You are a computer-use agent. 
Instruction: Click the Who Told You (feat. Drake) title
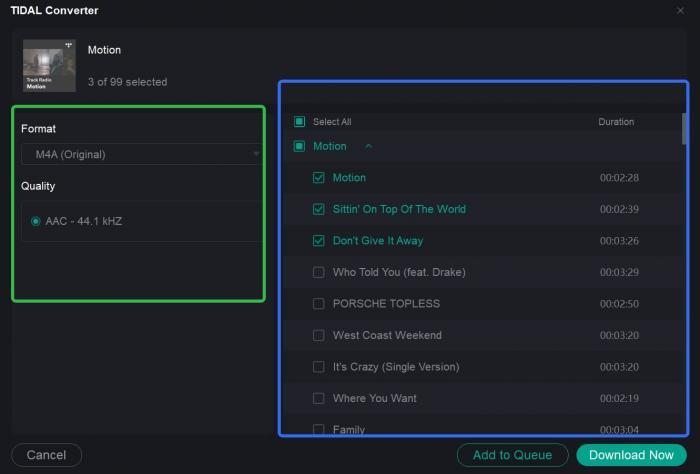[399, 272]
